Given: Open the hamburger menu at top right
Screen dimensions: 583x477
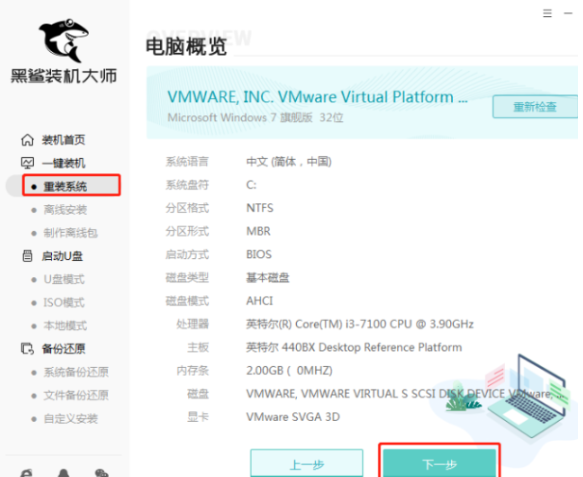Looking at the screenshot, I should [x=547, y=13].
